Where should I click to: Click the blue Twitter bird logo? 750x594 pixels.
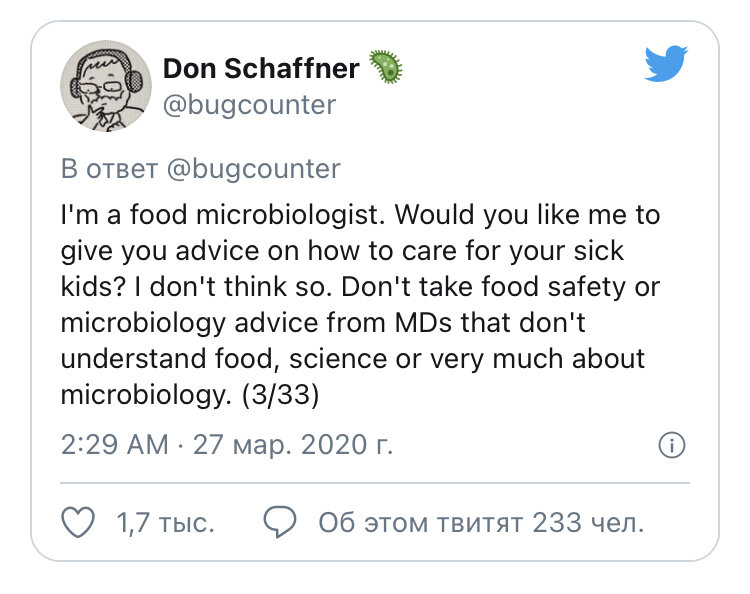(x=666, y=64)
